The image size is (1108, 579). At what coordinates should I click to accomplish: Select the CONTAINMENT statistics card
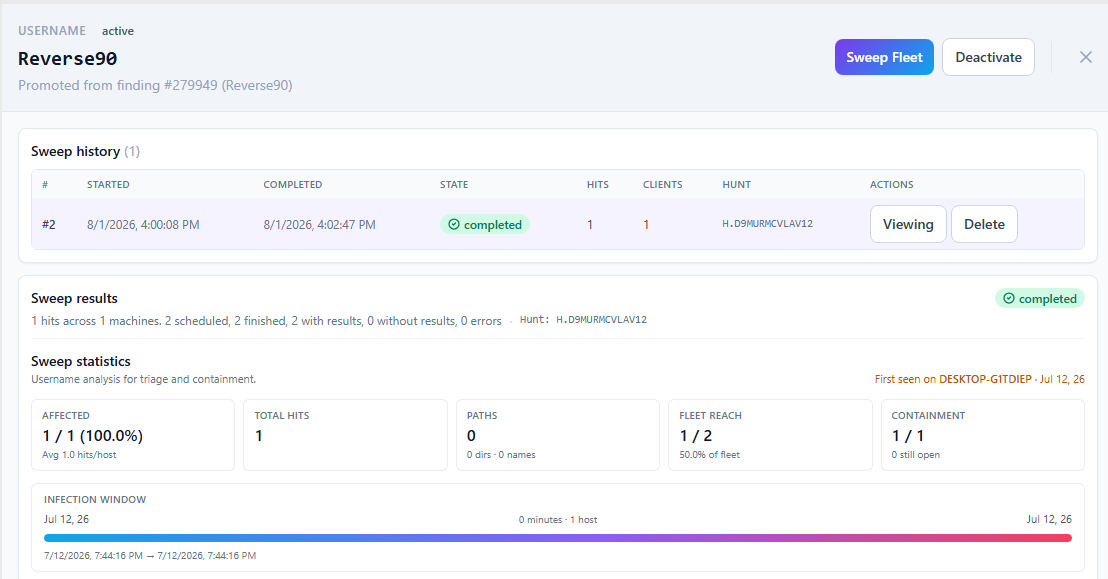tap(983, 435)
